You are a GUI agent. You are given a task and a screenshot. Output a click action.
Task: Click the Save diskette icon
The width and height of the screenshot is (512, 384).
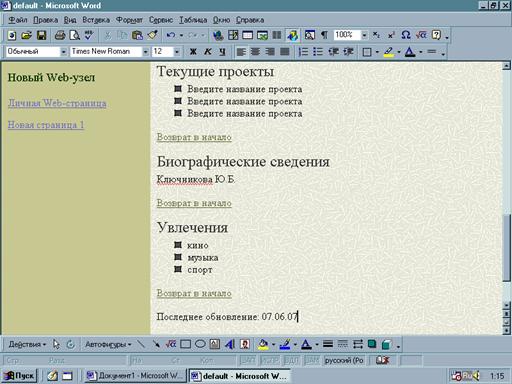(41, 35)
